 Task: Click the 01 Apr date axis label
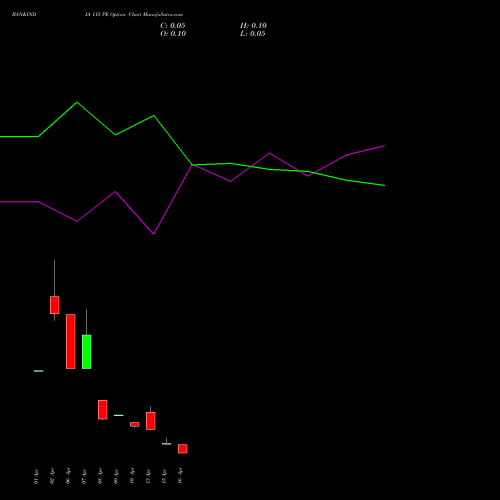[x=36, y=477]
